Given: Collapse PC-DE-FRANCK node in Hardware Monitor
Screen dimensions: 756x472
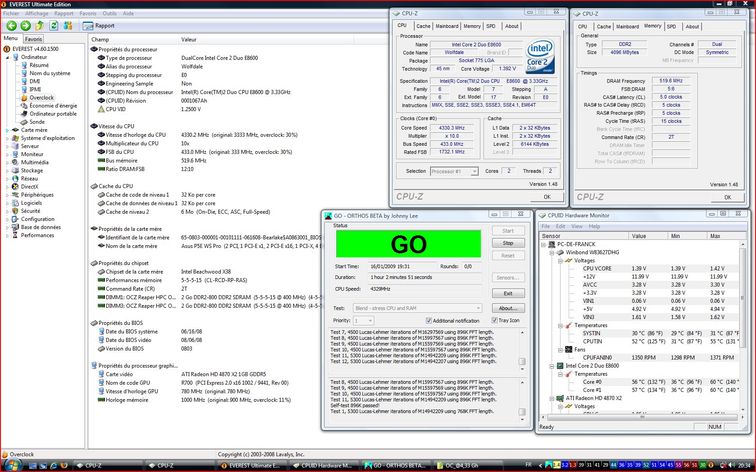Looking at the screenshot, I should point(544,244).
